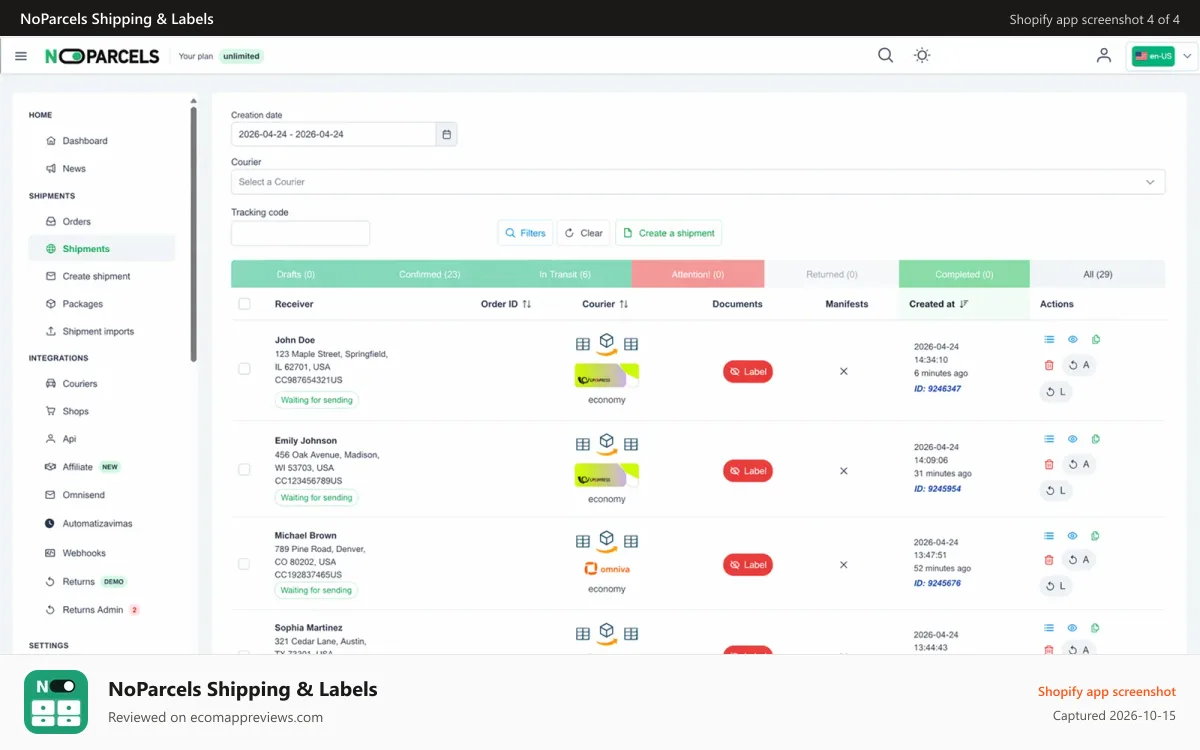
Task: Delete Emily Johnson shipment with trash icon
Action: point(1049,465)
